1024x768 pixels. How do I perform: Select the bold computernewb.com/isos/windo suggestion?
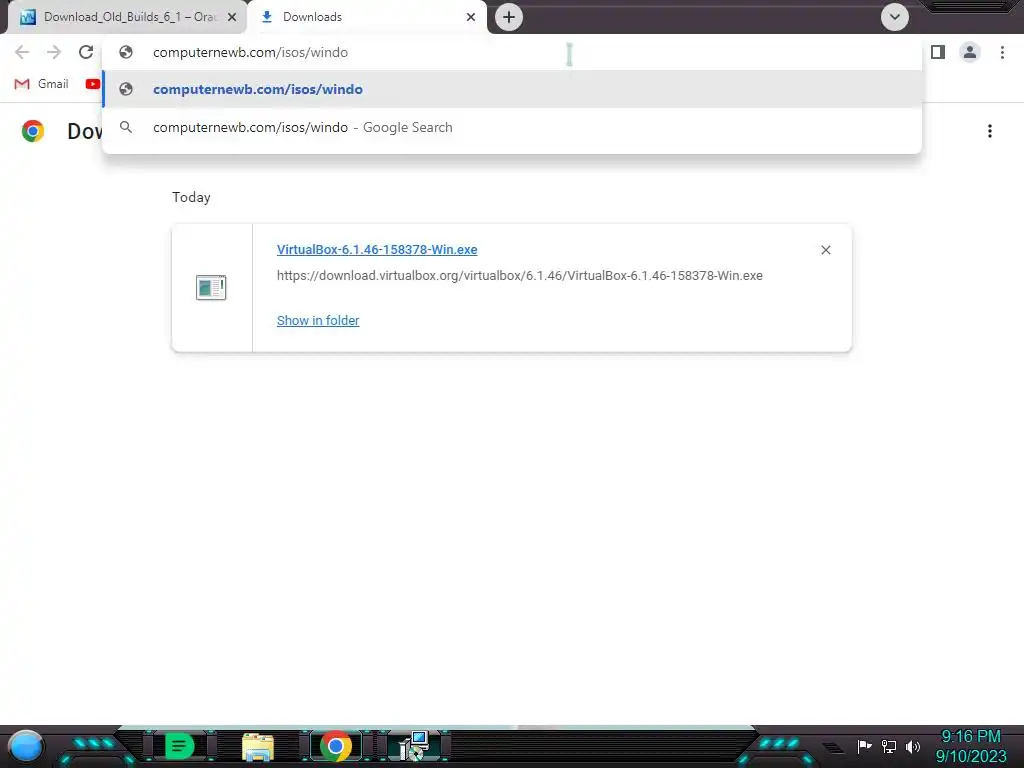click(x=512, y=89)
